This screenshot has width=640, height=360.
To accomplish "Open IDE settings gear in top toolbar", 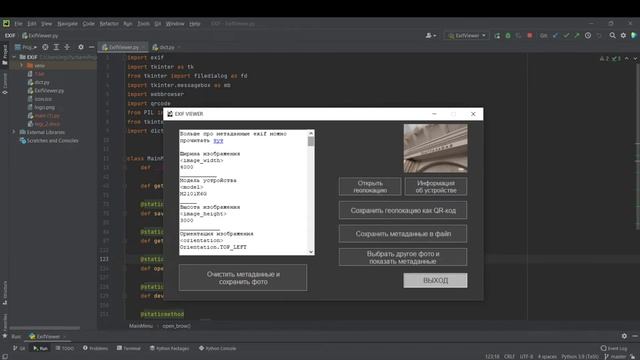I will (623, 36).
